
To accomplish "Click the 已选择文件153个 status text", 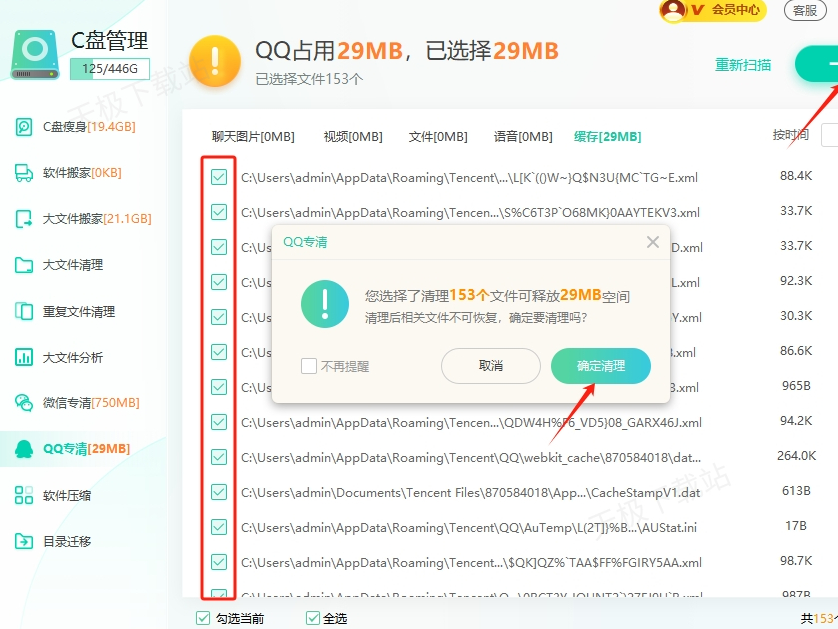I will click(309, 79).
